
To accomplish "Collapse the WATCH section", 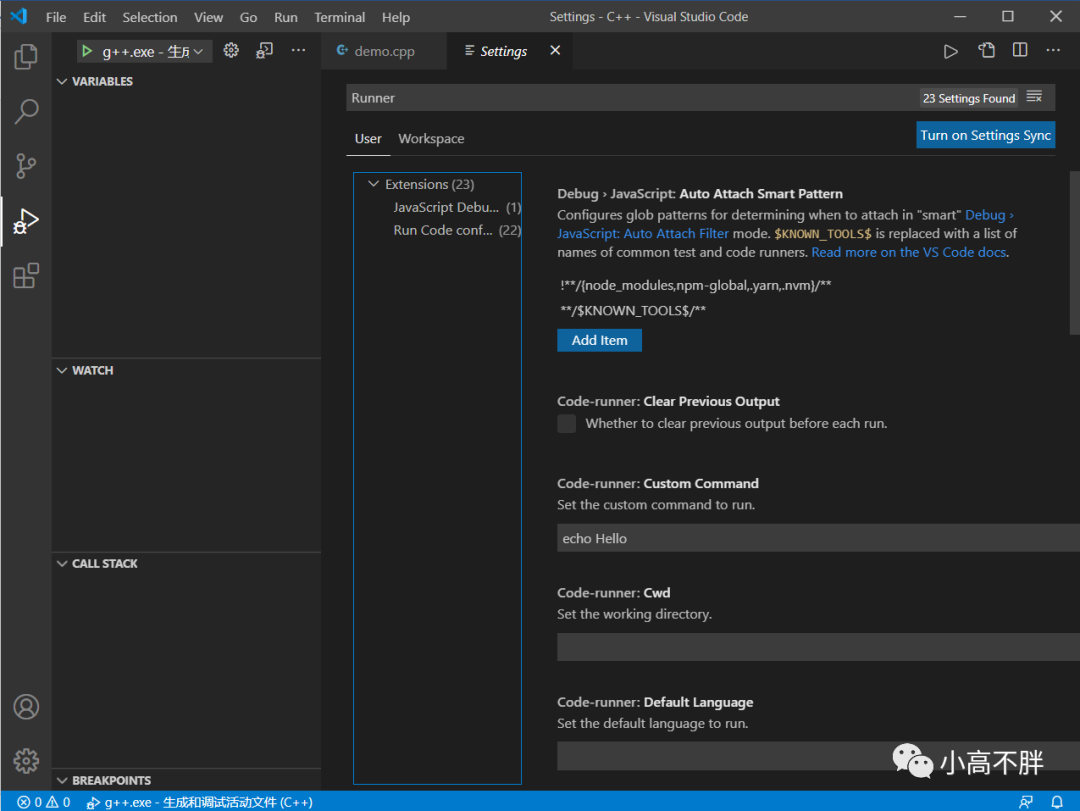I will click(62, 371).
